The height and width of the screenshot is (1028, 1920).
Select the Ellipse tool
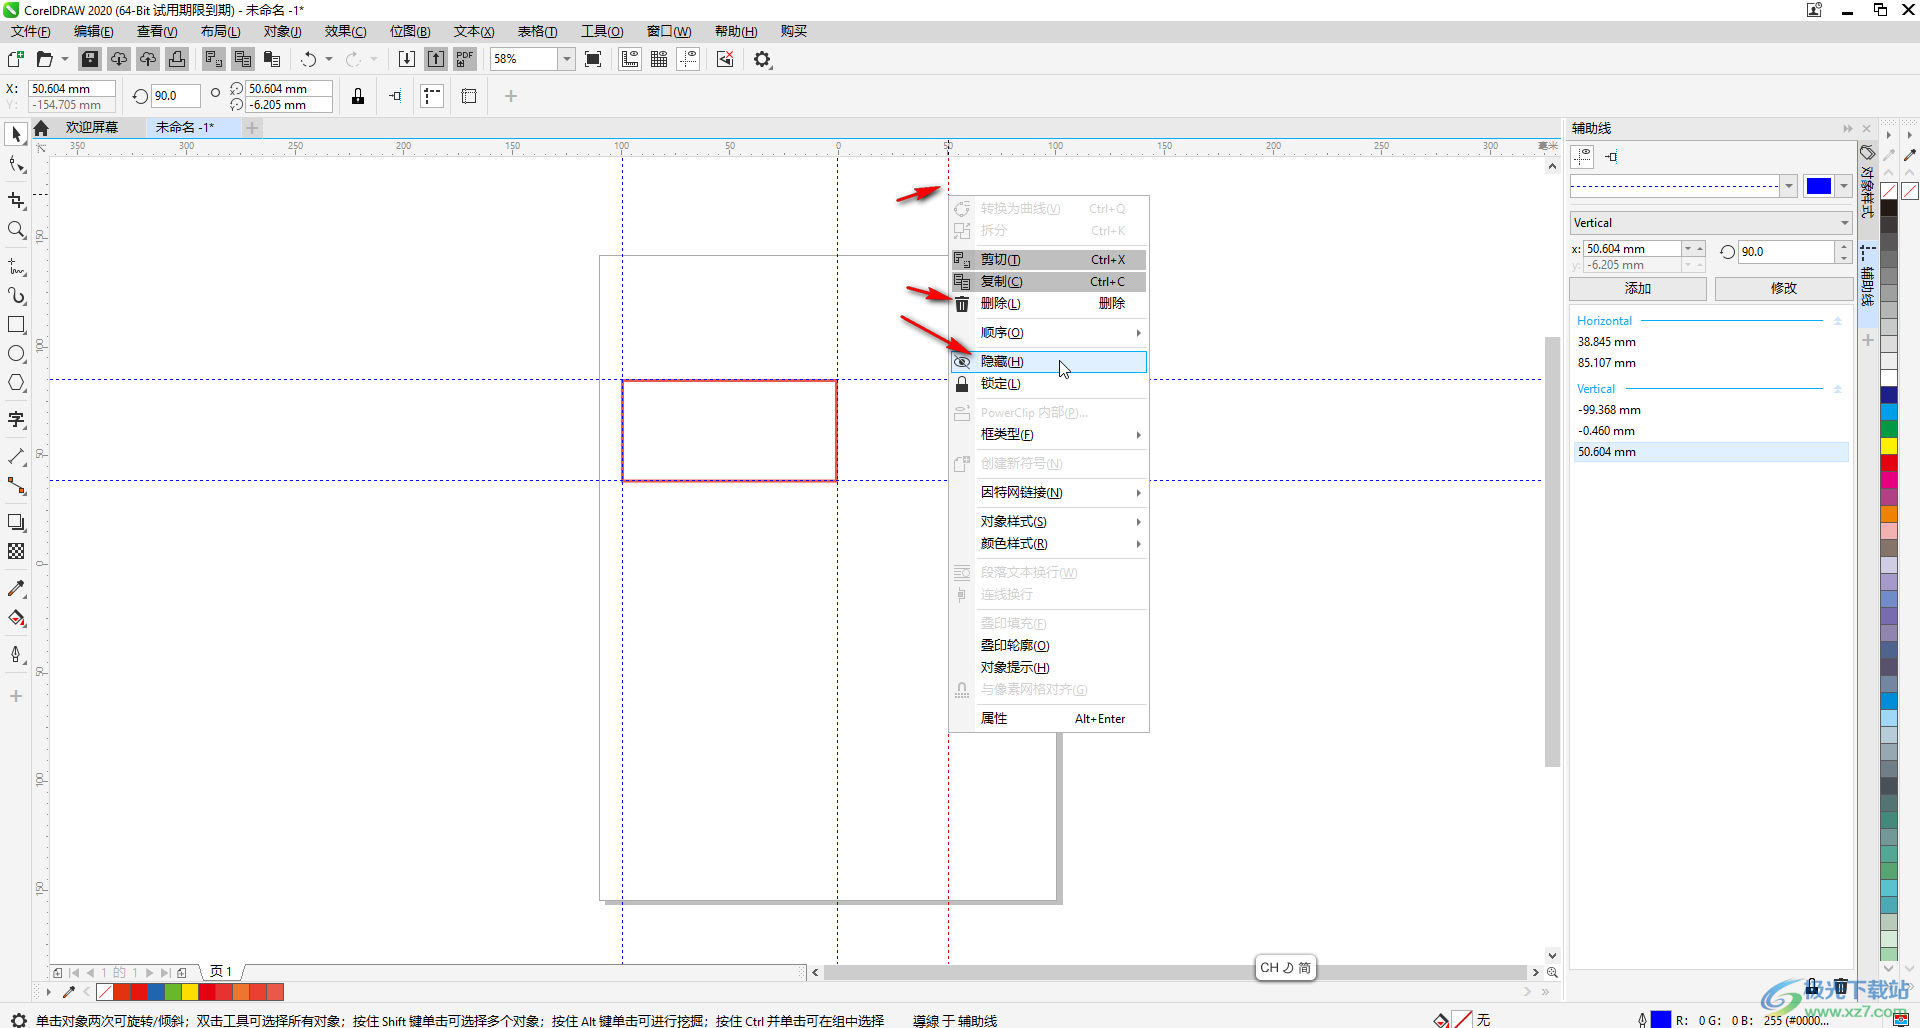pos(16,354)
